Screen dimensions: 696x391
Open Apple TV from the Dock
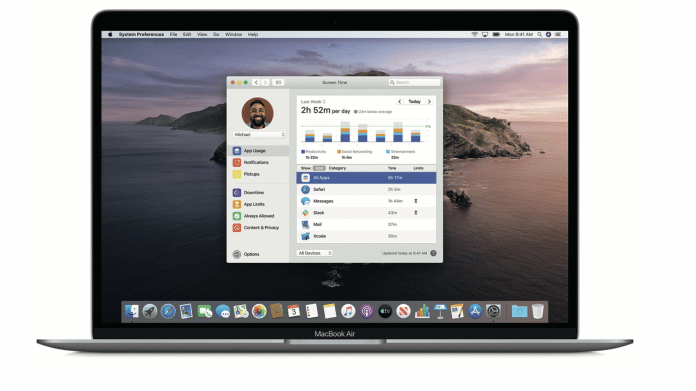click(385, 312)
